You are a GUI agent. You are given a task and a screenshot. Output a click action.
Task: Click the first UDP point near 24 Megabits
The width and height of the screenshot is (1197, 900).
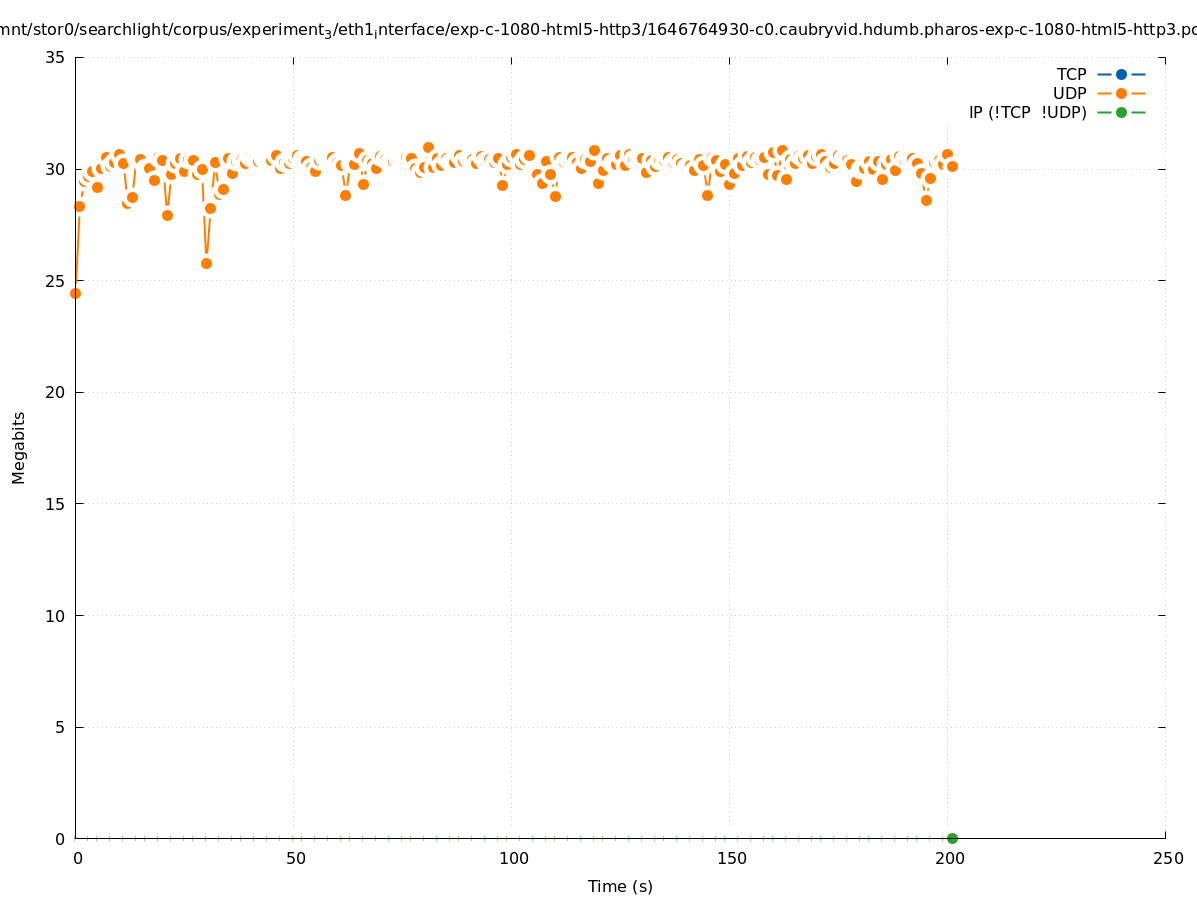[75, 293]
